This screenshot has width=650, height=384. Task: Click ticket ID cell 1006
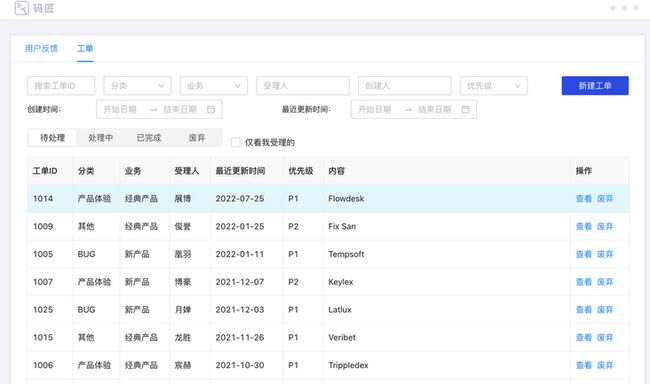pos(50,365)
